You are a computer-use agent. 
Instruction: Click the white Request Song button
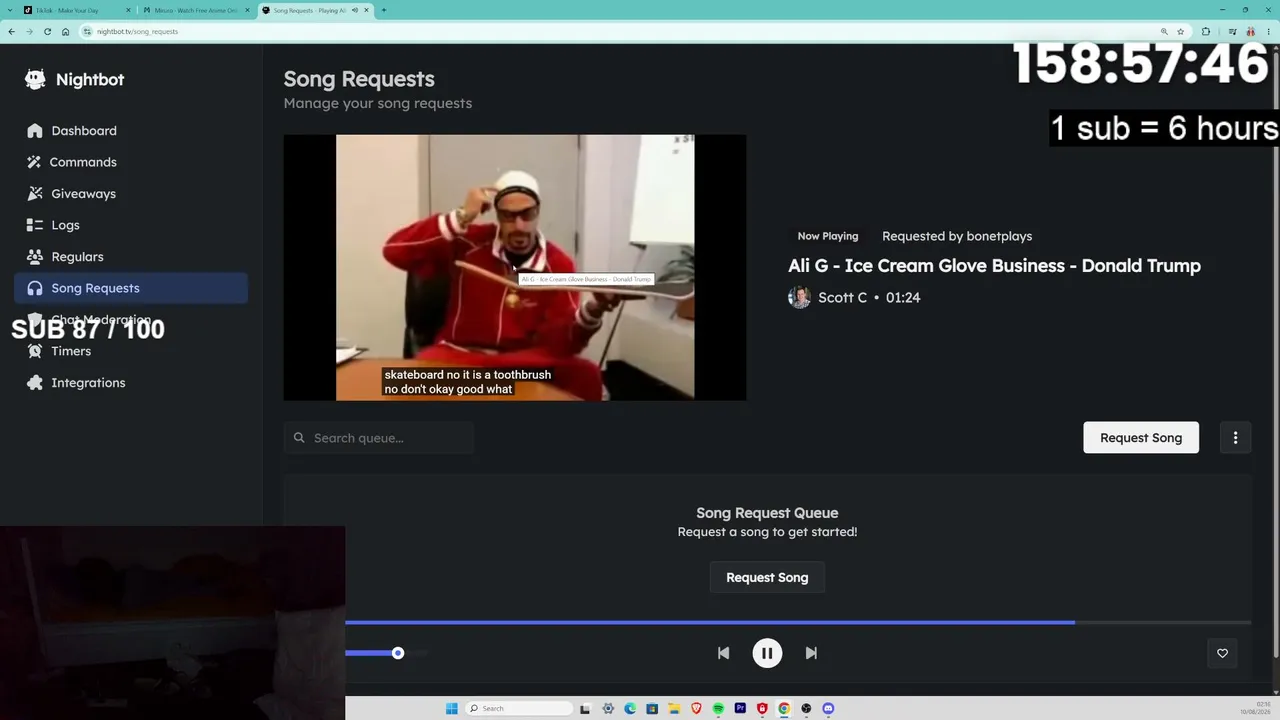tap(1141, 438)
